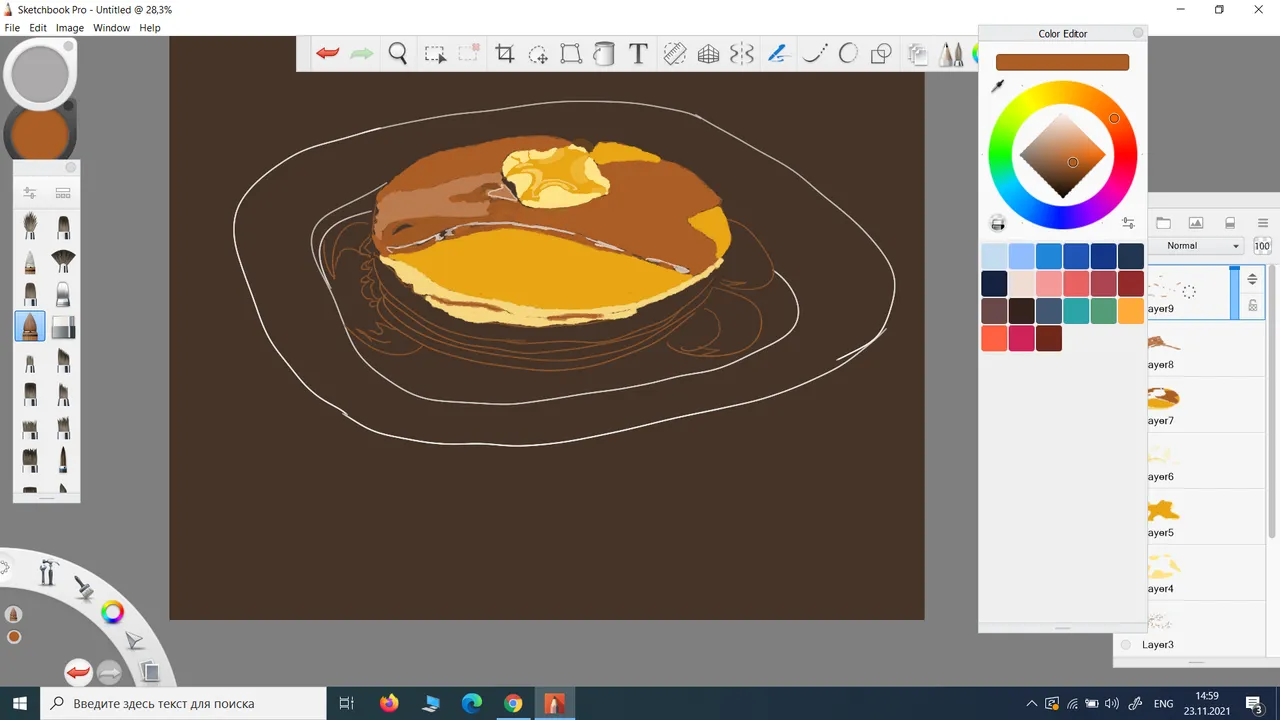This screenshot has width=1280, height=720.
Task: Pick the orange swatch in color palette
Action: pyautogui.click(x=1131, y=311)
